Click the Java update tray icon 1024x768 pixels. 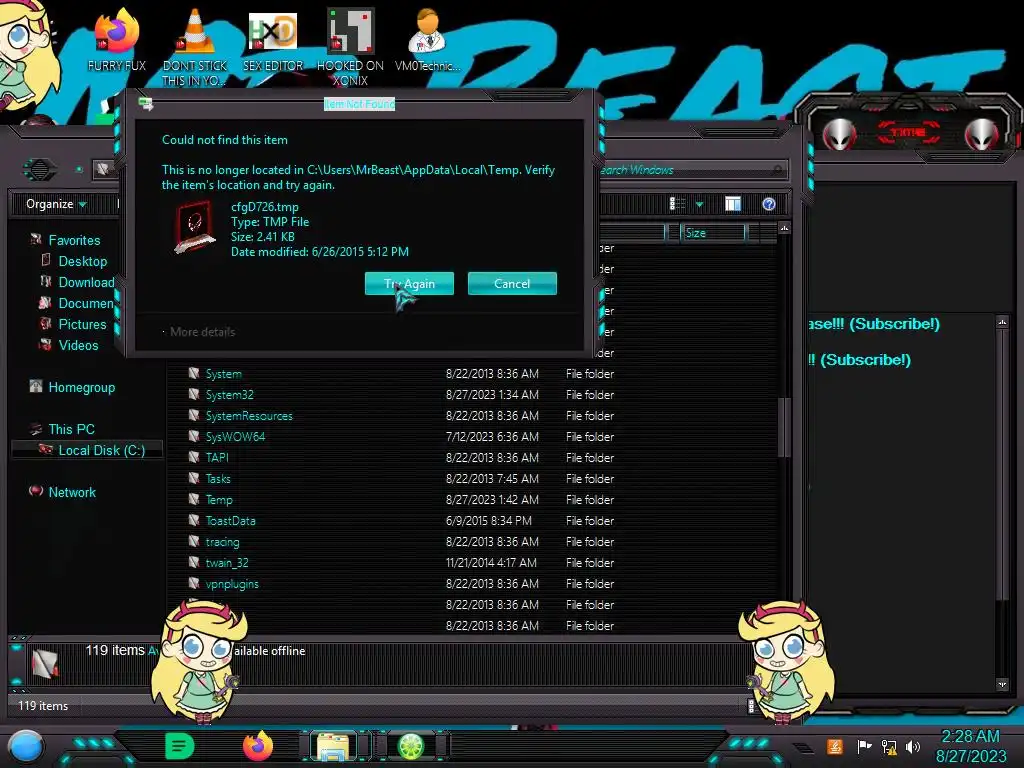point(835,746)
